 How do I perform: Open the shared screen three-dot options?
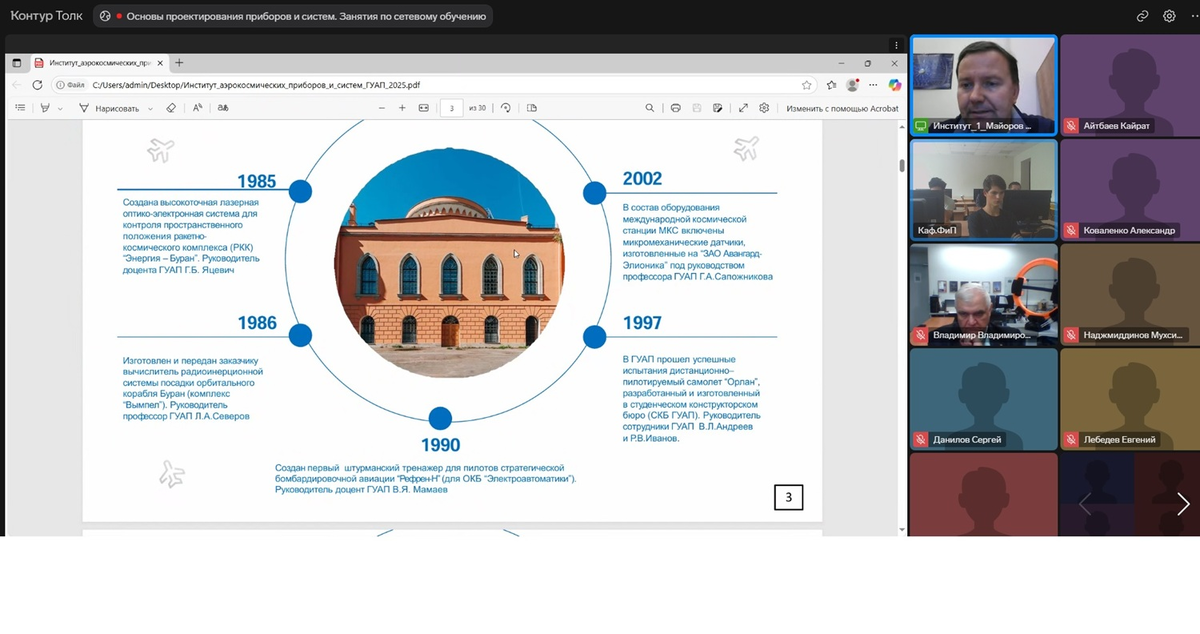coord(897,44)
